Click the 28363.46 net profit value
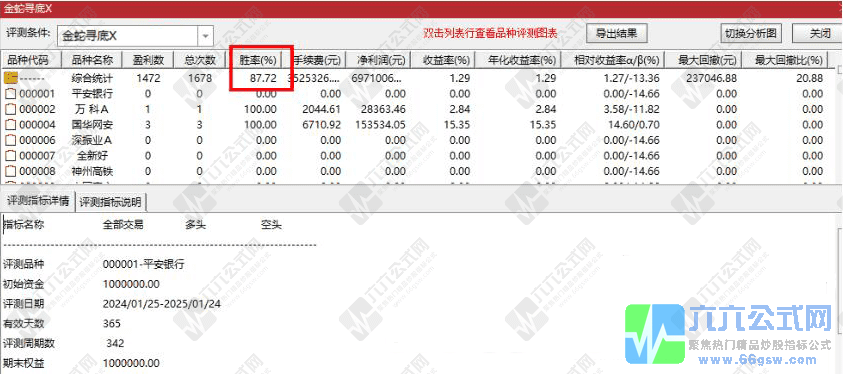 [x=382, y=110]
